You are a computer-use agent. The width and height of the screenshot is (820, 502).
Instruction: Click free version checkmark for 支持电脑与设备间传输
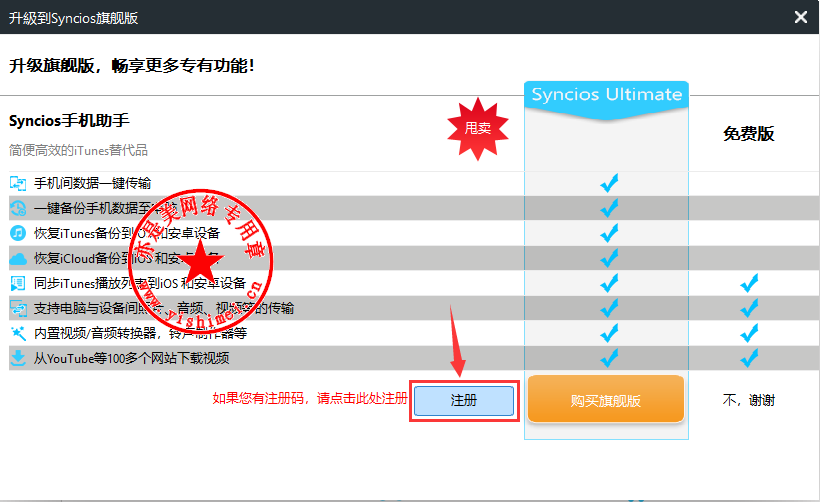click(x=749, y=309)
